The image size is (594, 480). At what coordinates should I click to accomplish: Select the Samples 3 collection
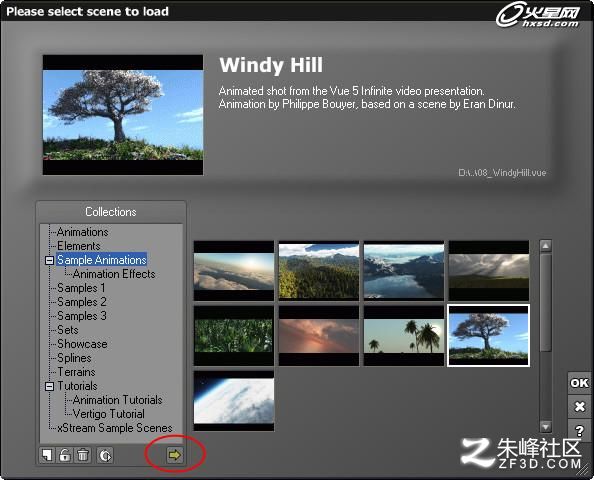tap(82, 316)
